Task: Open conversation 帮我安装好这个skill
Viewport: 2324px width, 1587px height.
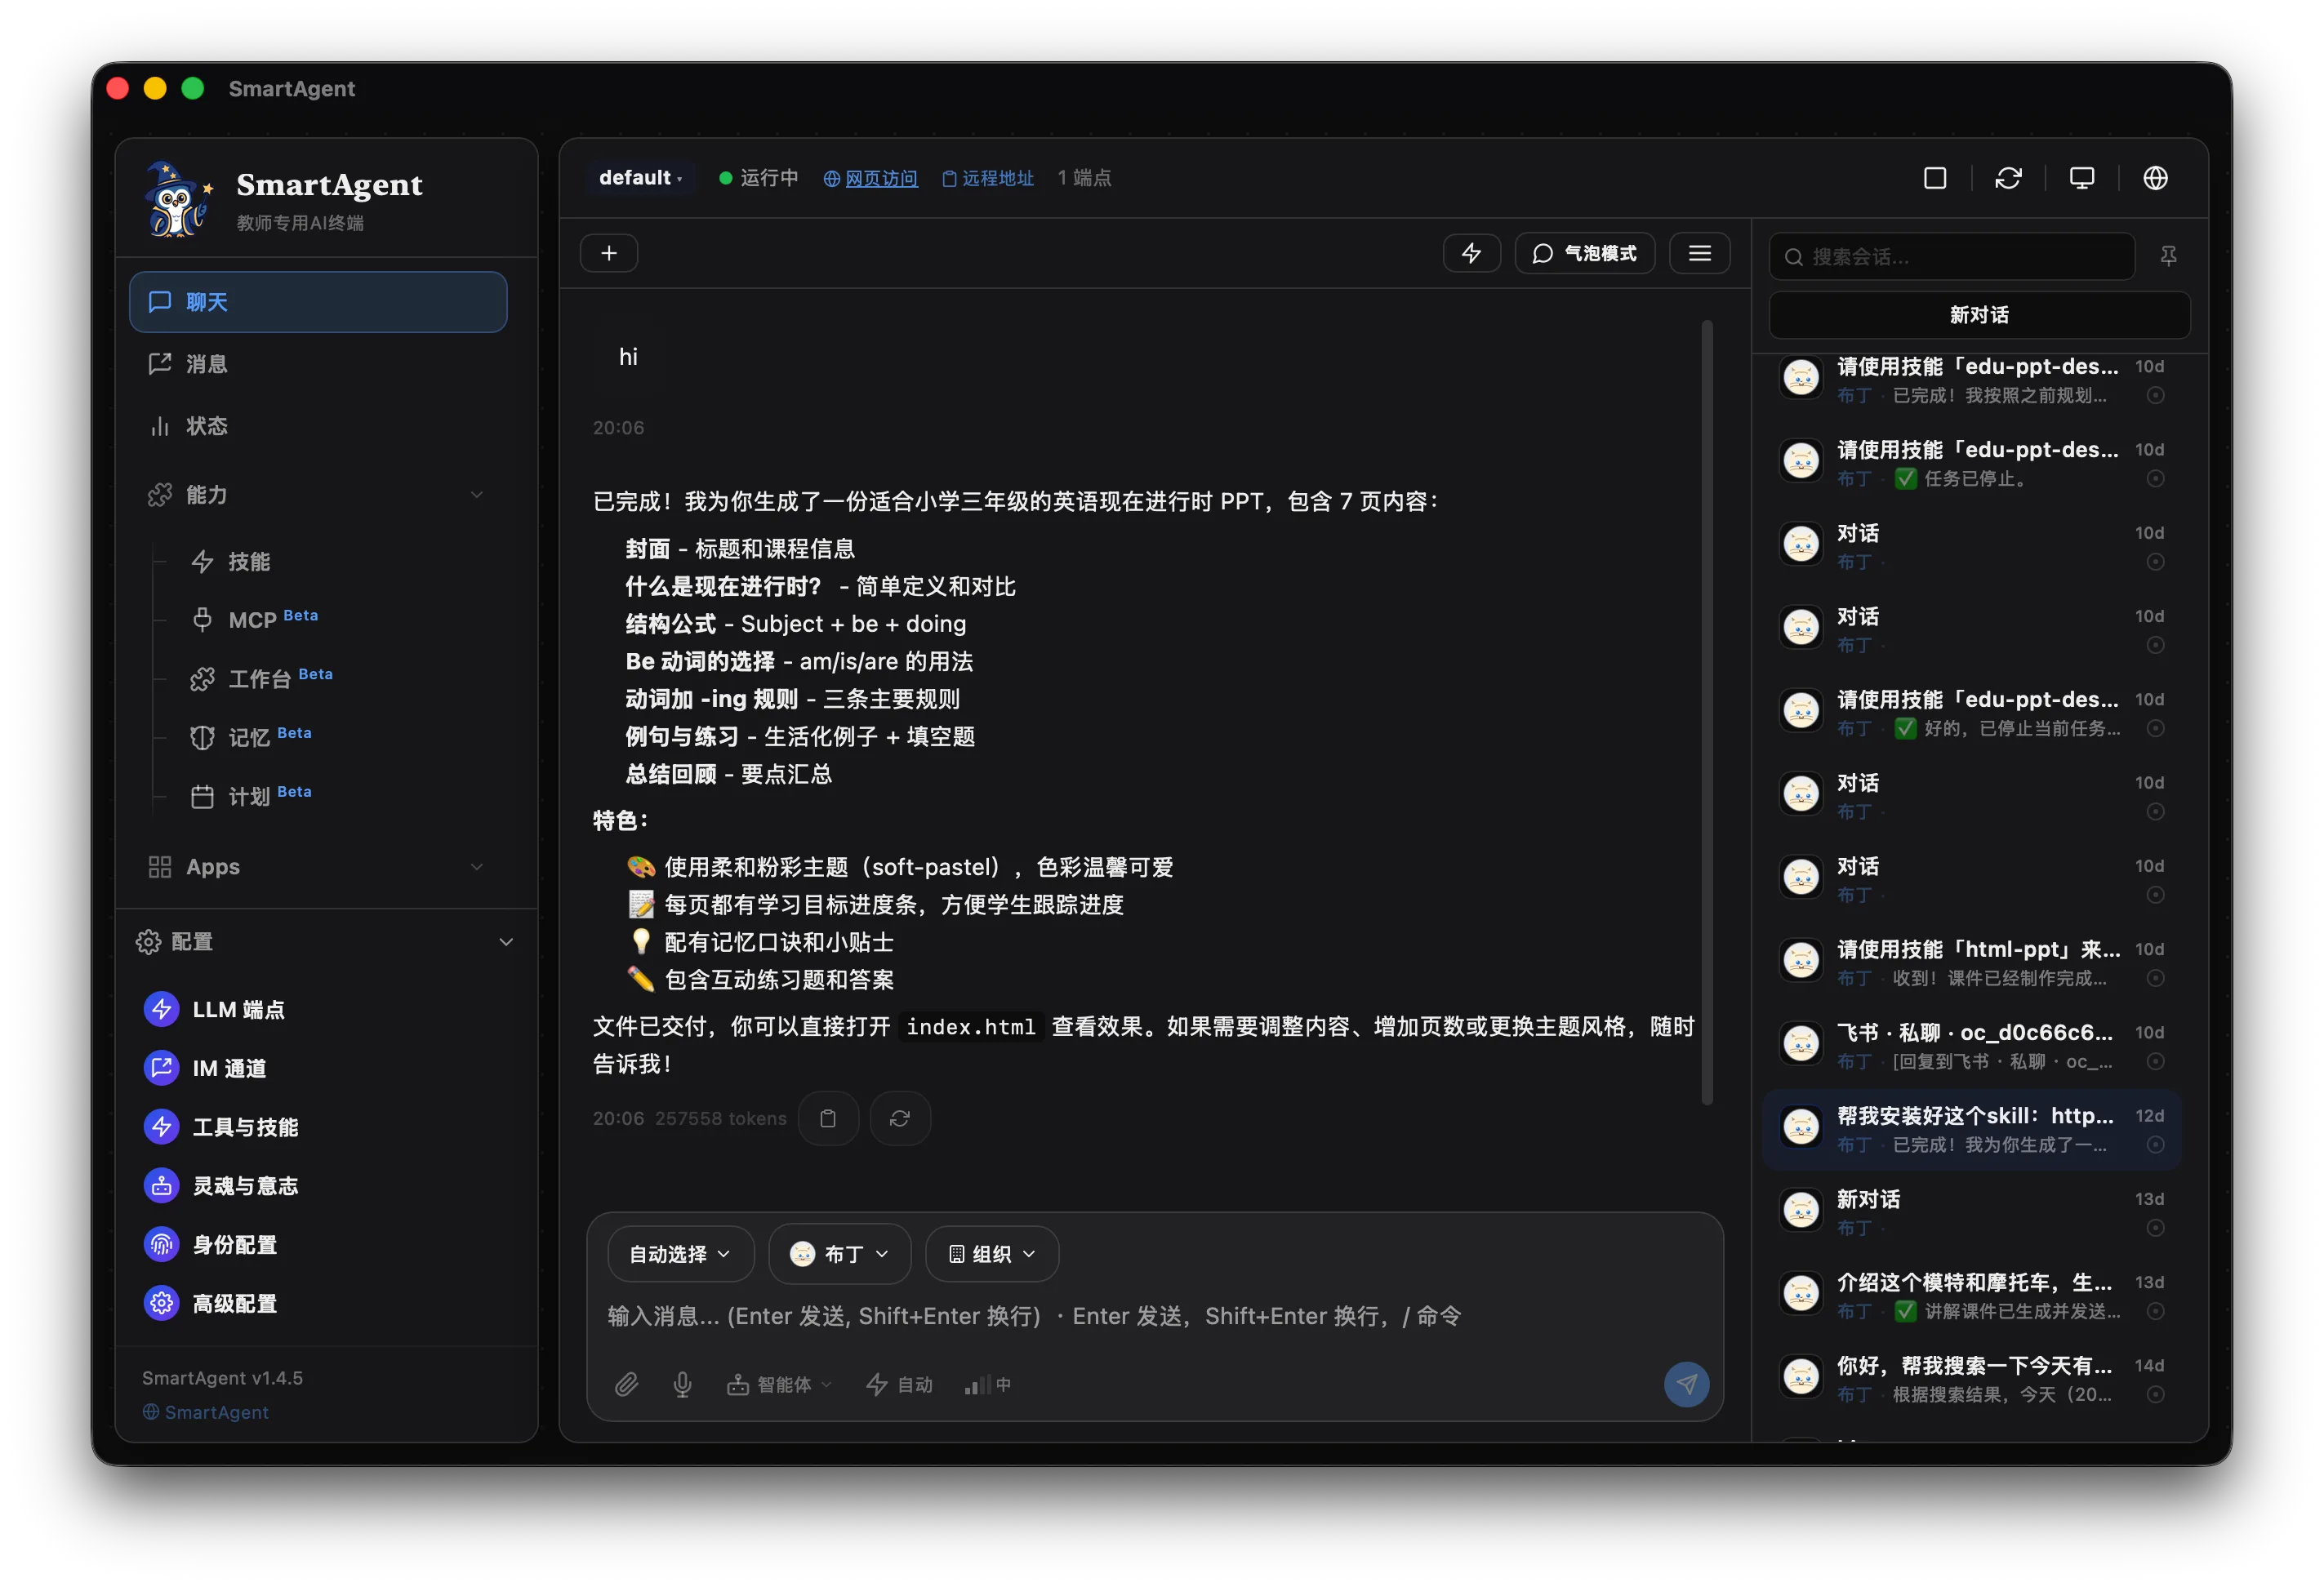Action: click(x=1971, y=1129)
